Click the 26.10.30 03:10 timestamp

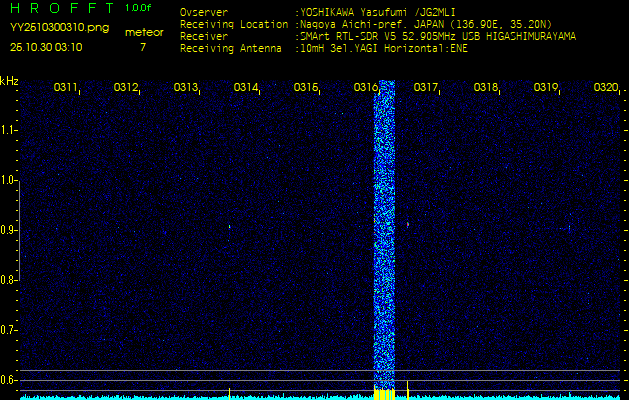coord(46,47)
